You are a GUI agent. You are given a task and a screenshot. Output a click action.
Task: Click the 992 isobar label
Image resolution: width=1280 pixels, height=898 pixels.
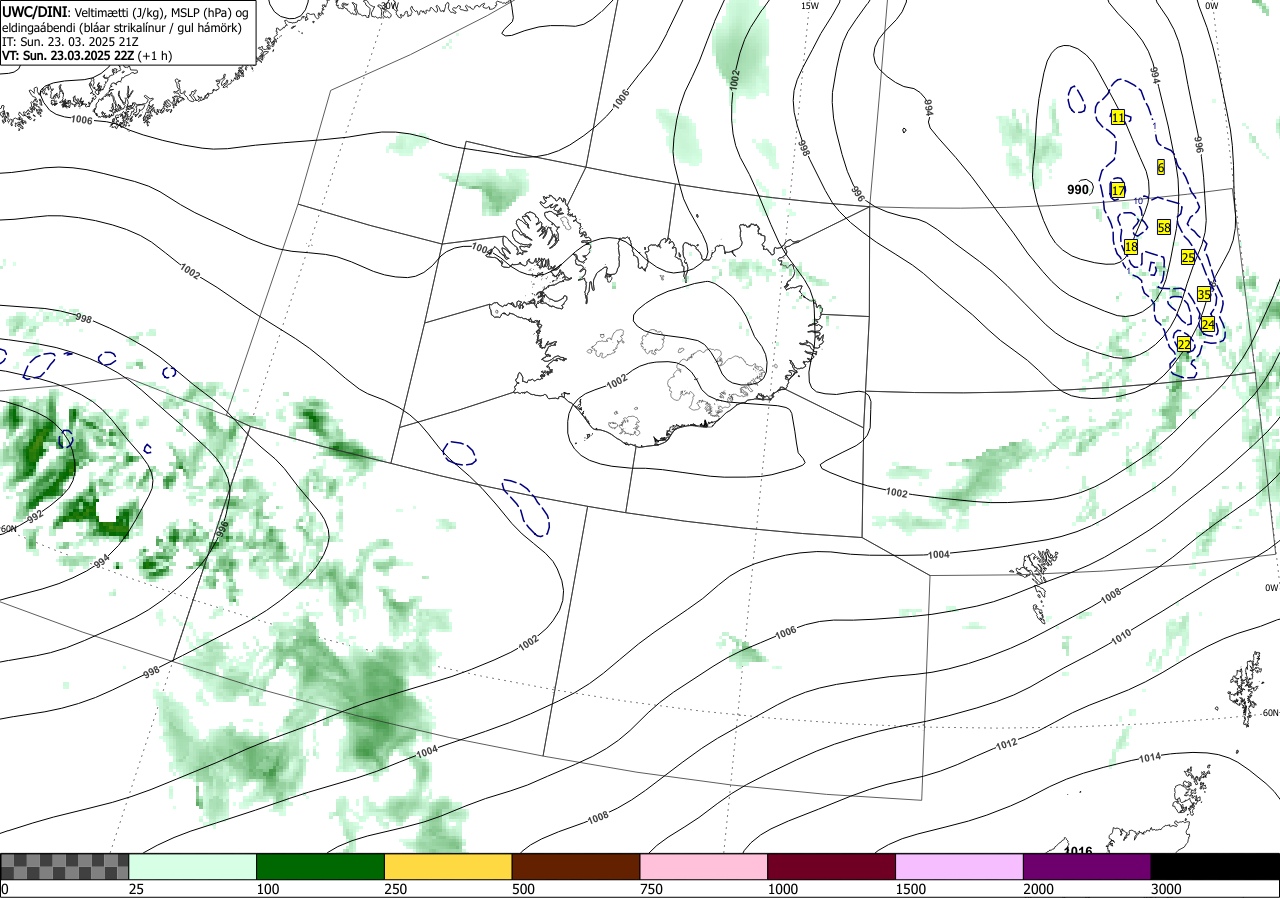(36, 517)
